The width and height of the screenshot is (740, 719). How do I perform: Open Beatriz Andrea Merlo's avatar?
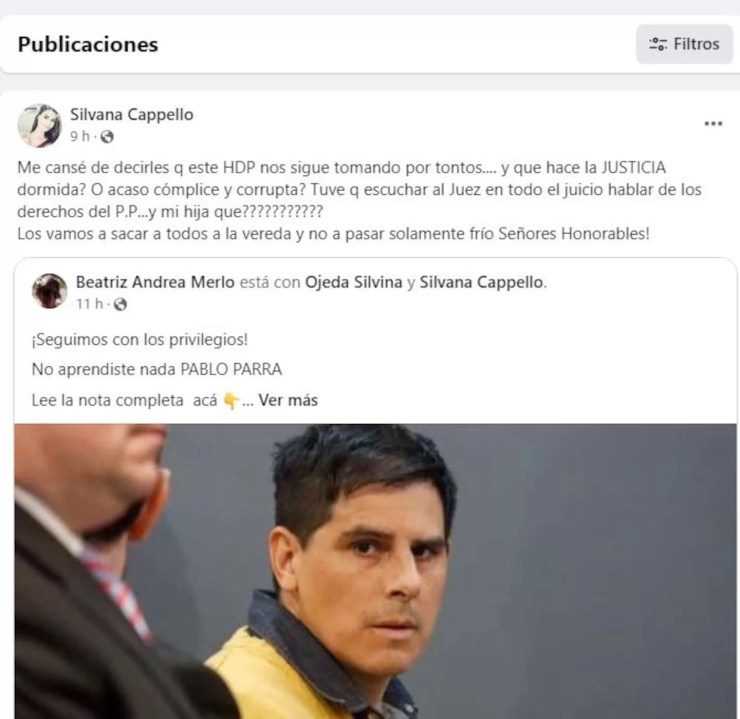(x=50, y=291)
